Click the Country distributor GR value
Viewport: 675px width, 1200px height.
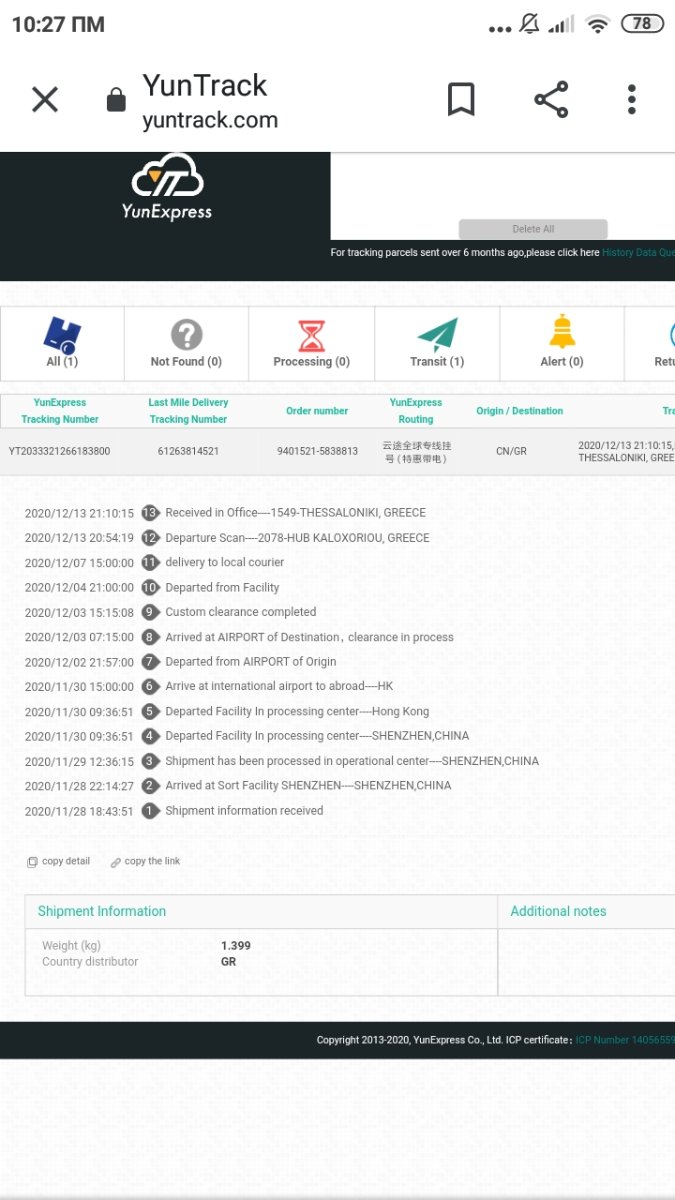pos(228,962)
